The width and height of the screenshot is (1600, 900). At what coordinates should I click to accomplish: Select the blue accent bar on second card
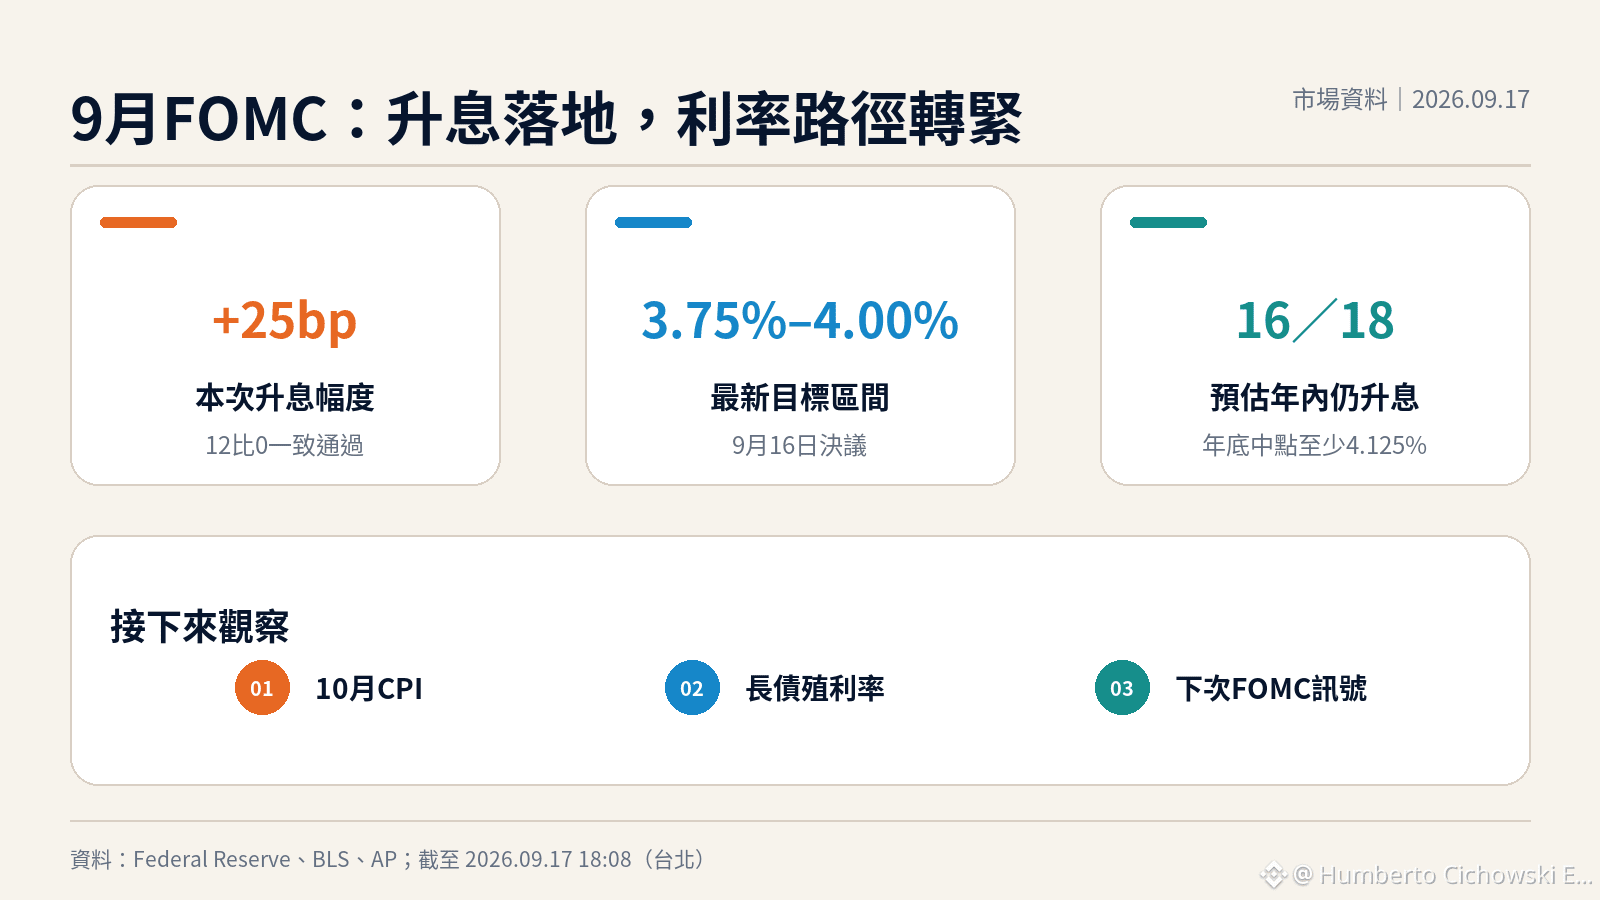653,222
